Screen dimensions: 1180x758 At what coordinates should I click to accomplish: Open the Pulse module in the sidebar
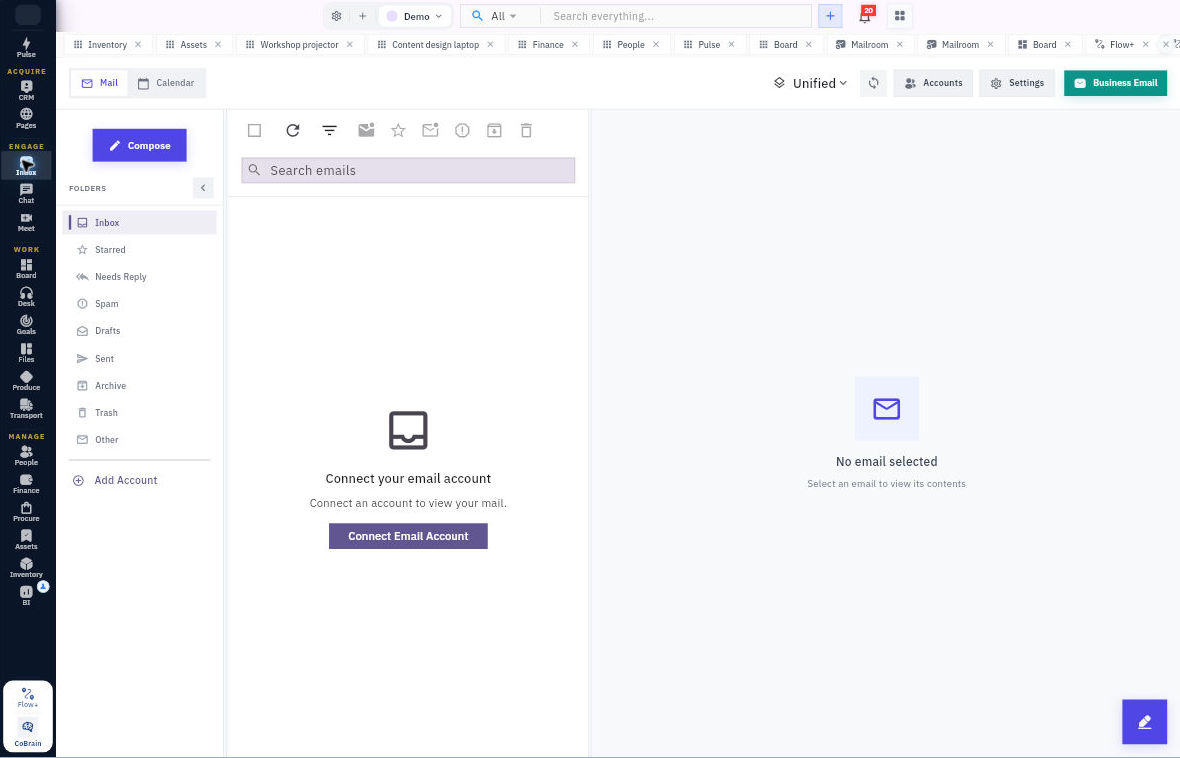[26, 47]
